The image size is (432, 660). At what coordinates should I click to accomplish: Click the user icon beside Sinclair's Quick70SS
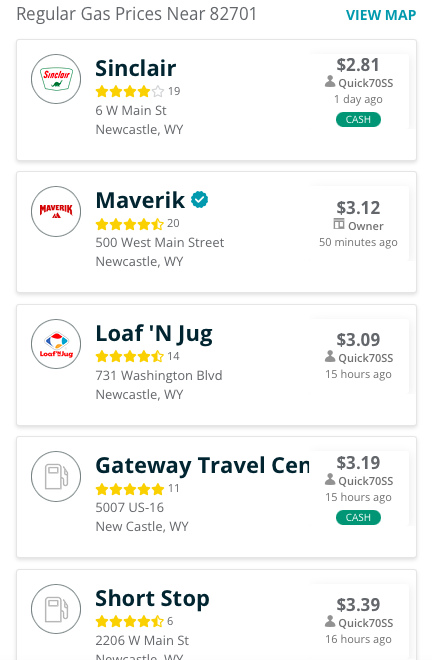[x=330, y=82]
